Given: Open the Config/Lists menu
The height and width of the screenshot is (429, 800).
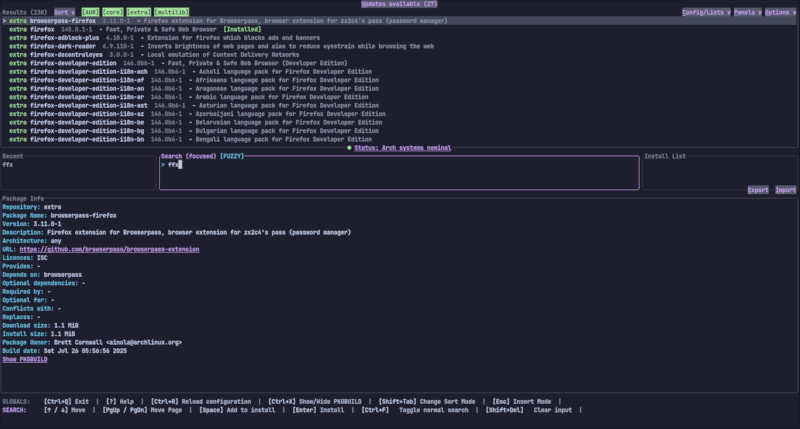Looking at the screenshot, I should pyautogui.click(x=706, y=12).
